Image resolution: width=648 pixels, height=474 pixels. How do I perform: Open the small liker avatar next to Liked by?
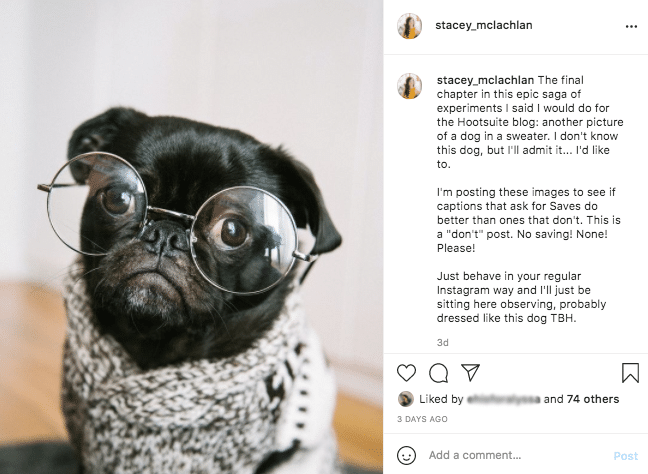[x=405, y=399]
